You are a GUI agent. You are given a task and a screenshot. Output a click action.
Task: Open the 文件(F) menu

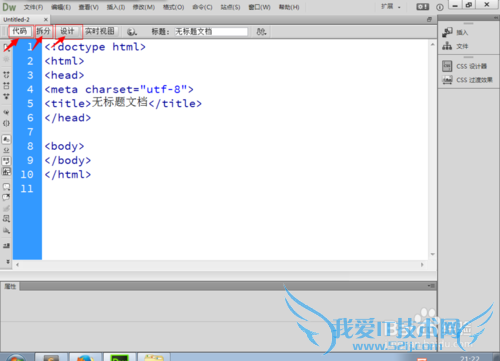click(33, 7)
